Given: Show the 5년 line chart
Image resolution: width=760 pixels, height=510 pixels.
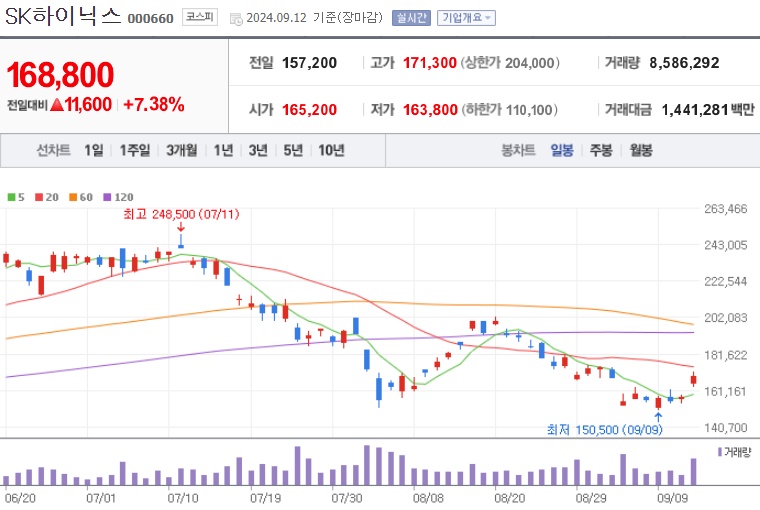Looking at the screenshot, I should pyautogui.click(x=293, y=150).
